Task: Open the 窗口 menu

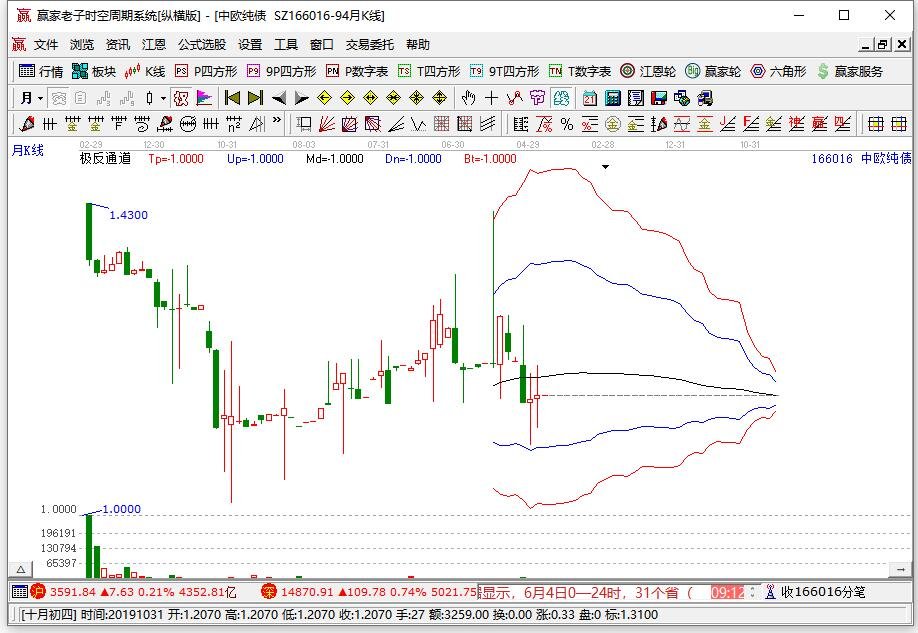Action: tap(321, 45)
